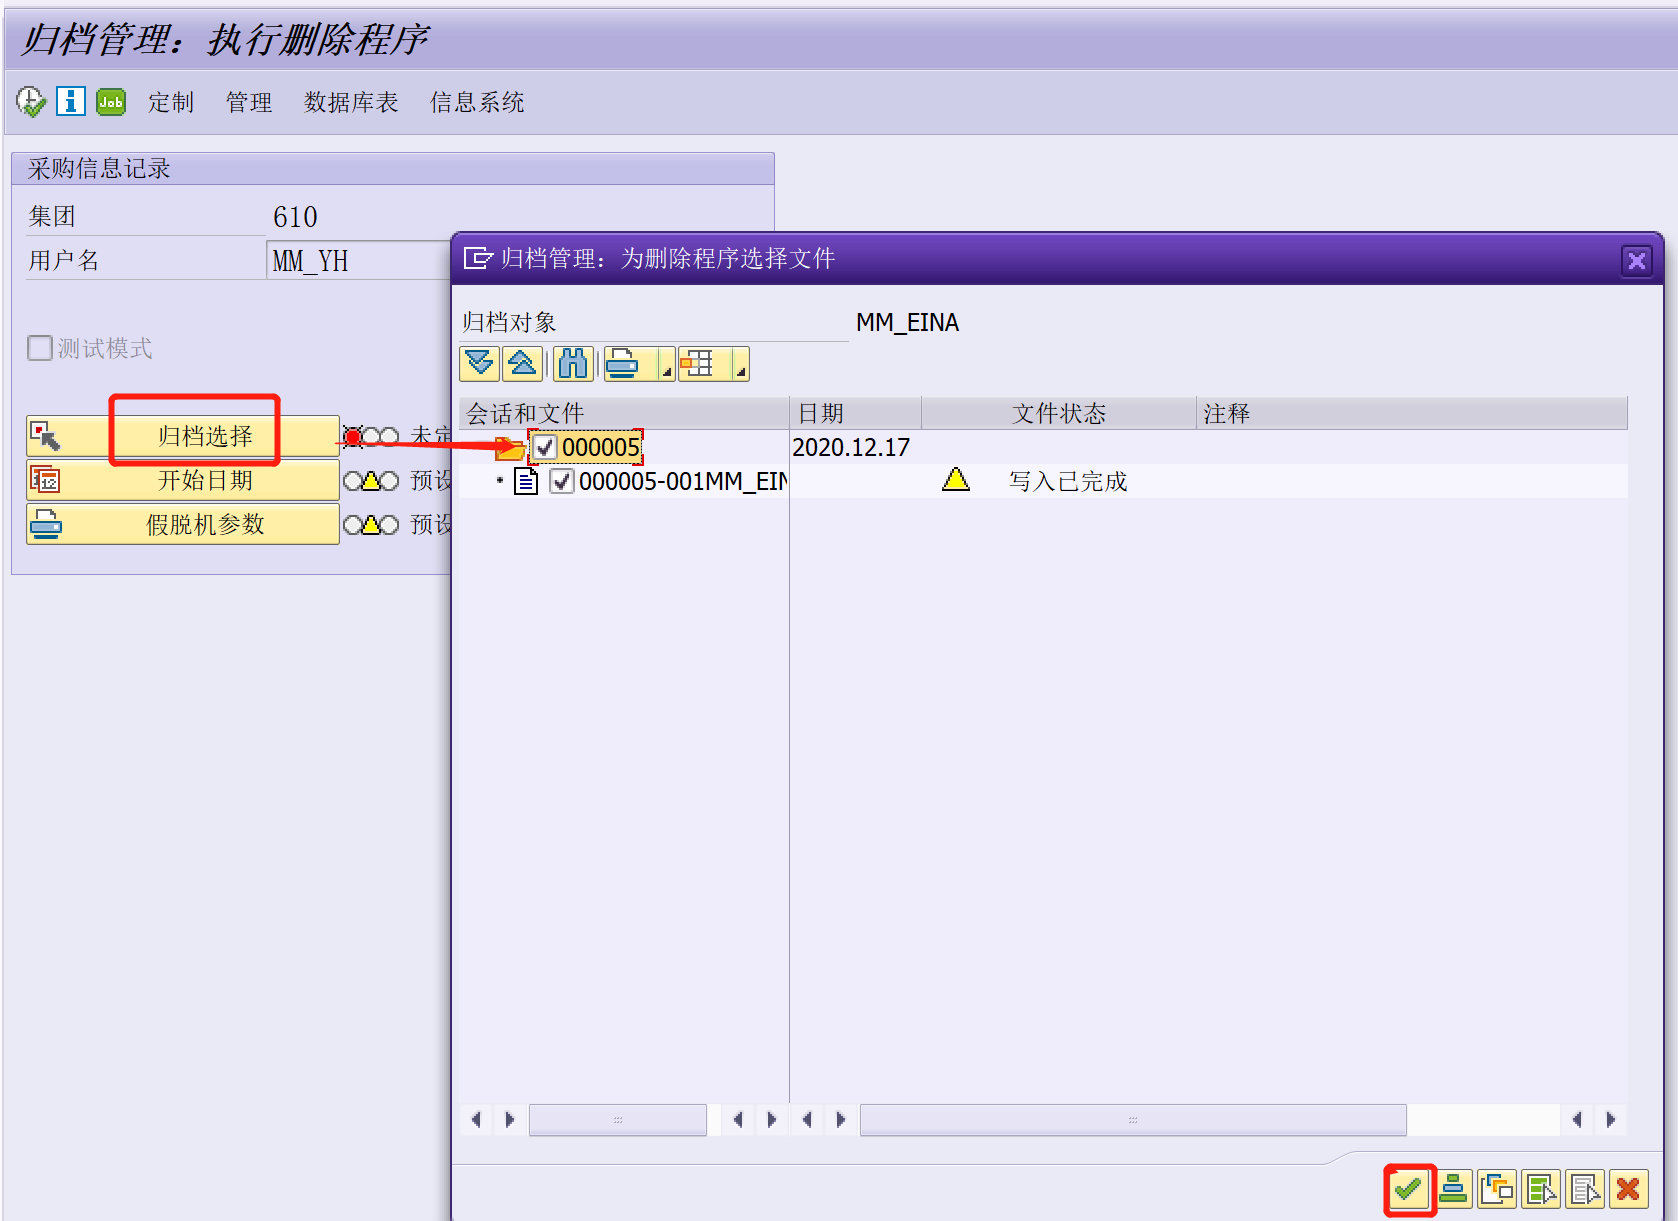The height and width of the screenshot is (1221, 1678).
Task: Click the scrollbar thumb under 会话和文件 column
Action: tap(618, 1120)
